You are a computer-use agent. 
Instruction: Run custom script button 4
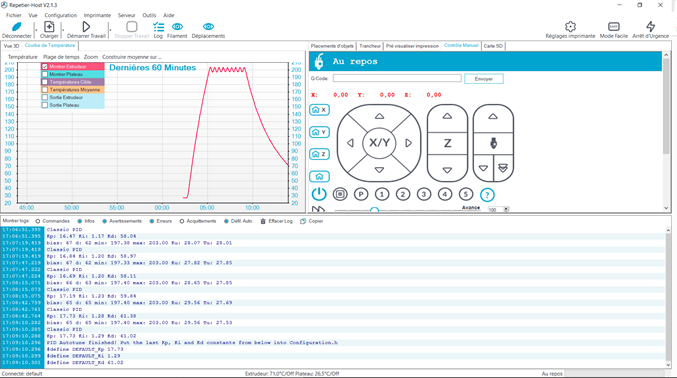[x=445, y=194]
